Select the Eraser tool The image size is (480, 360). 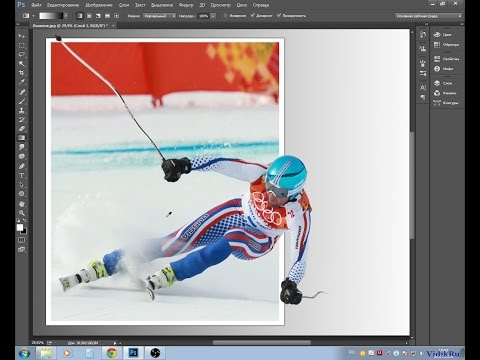pyautogui.click(x=22, y=129)
